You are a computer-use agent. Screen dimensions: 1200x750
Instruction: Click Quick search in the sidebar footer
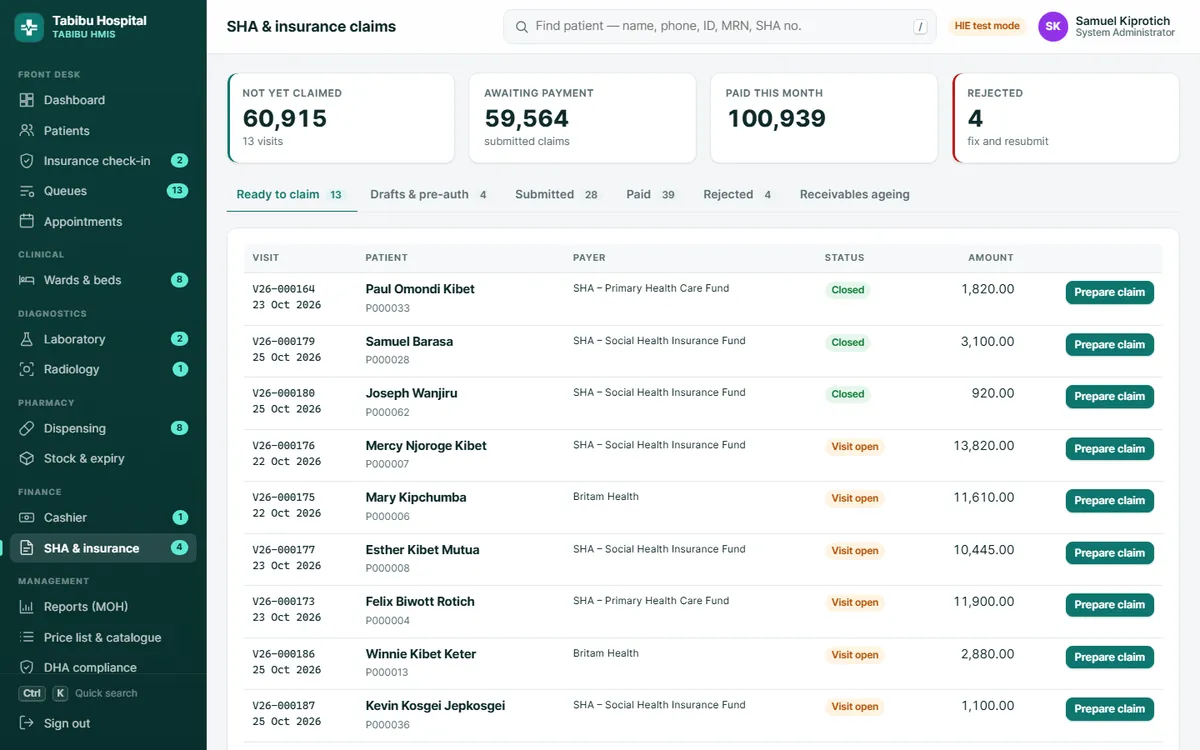106,693
